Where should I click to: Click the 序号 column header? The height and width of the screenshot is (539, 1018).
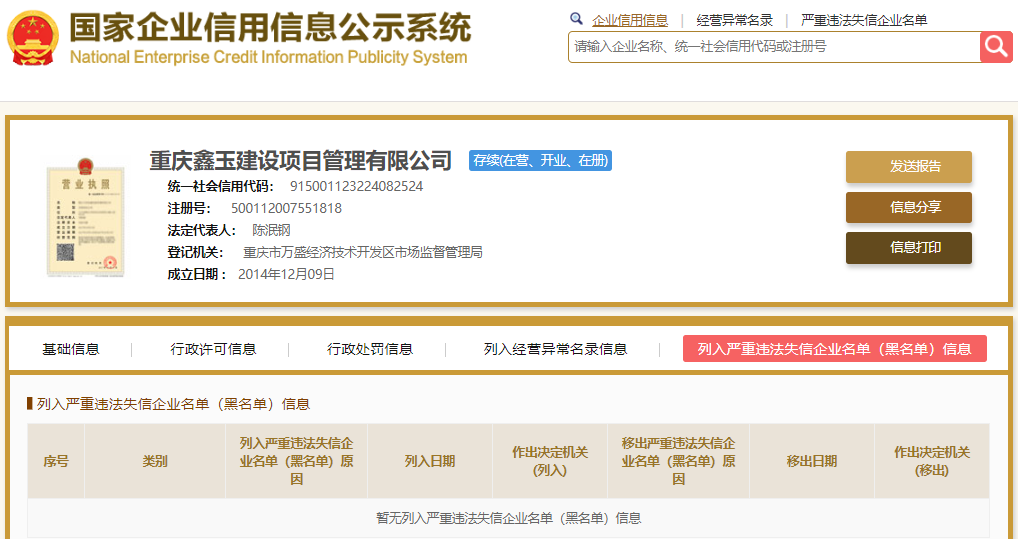[x=56, y=461]
